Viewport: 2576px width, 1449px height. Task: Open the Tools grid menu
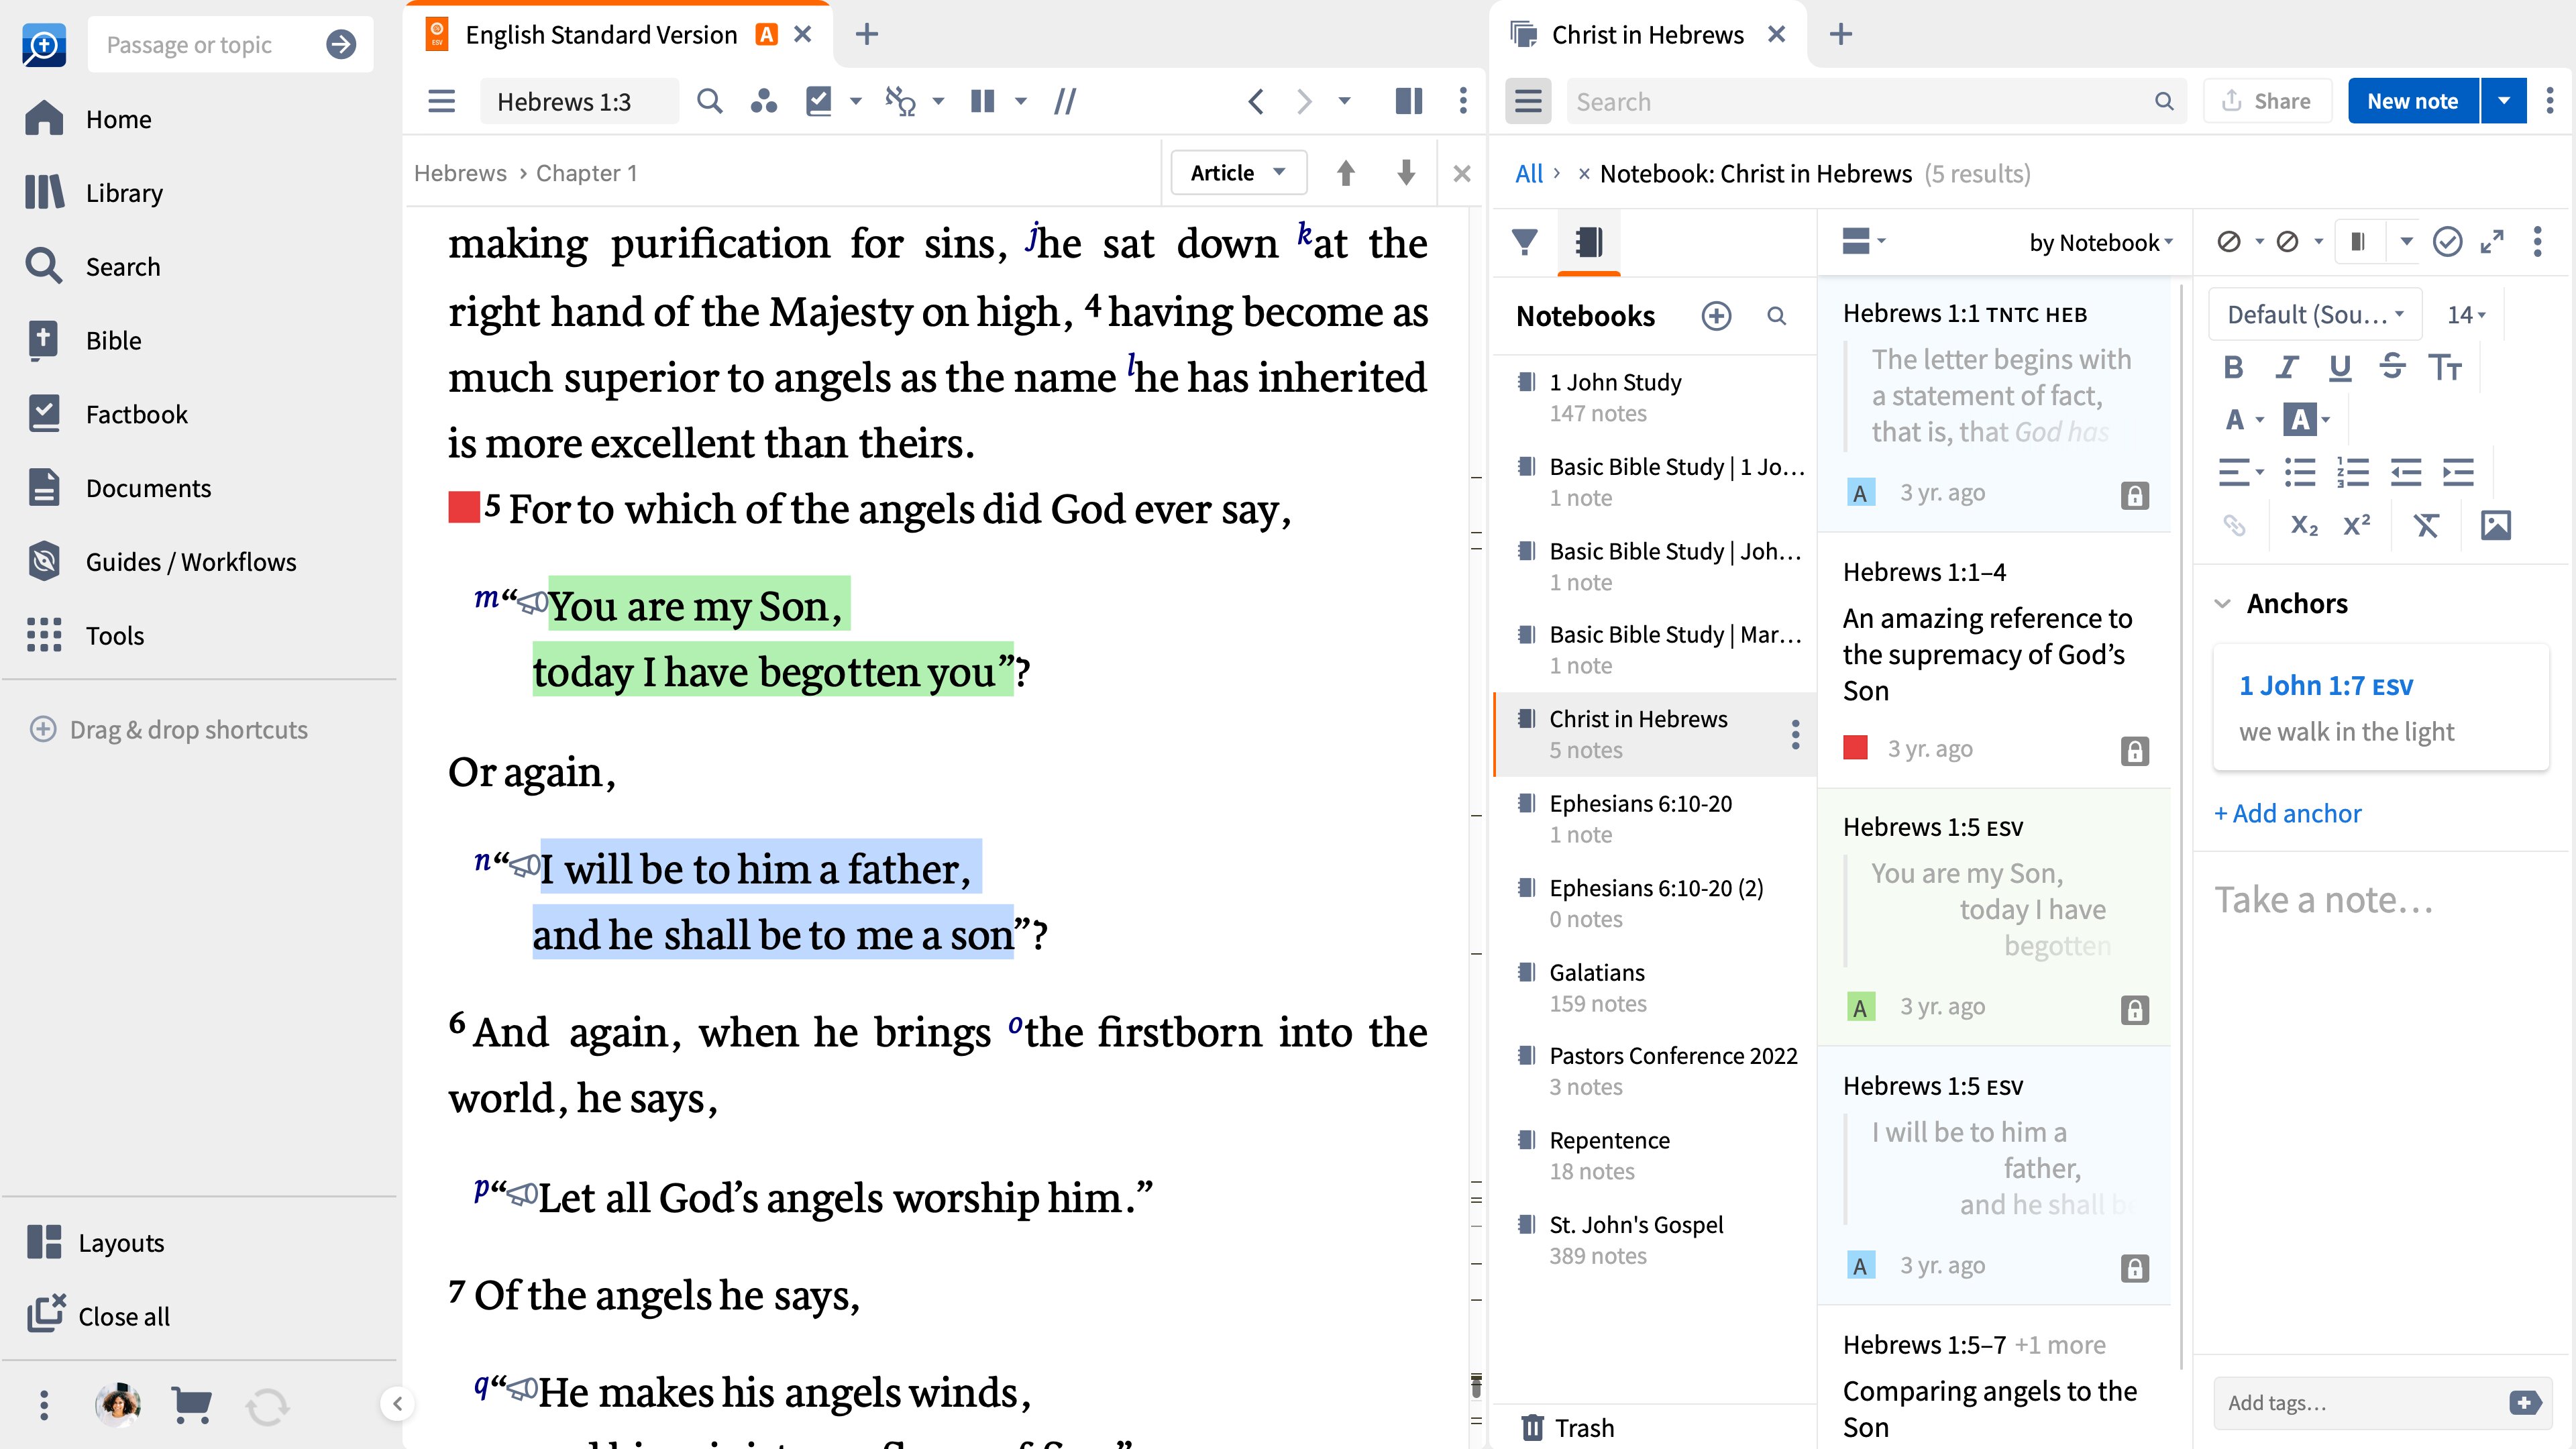click(x=86, y=635)
